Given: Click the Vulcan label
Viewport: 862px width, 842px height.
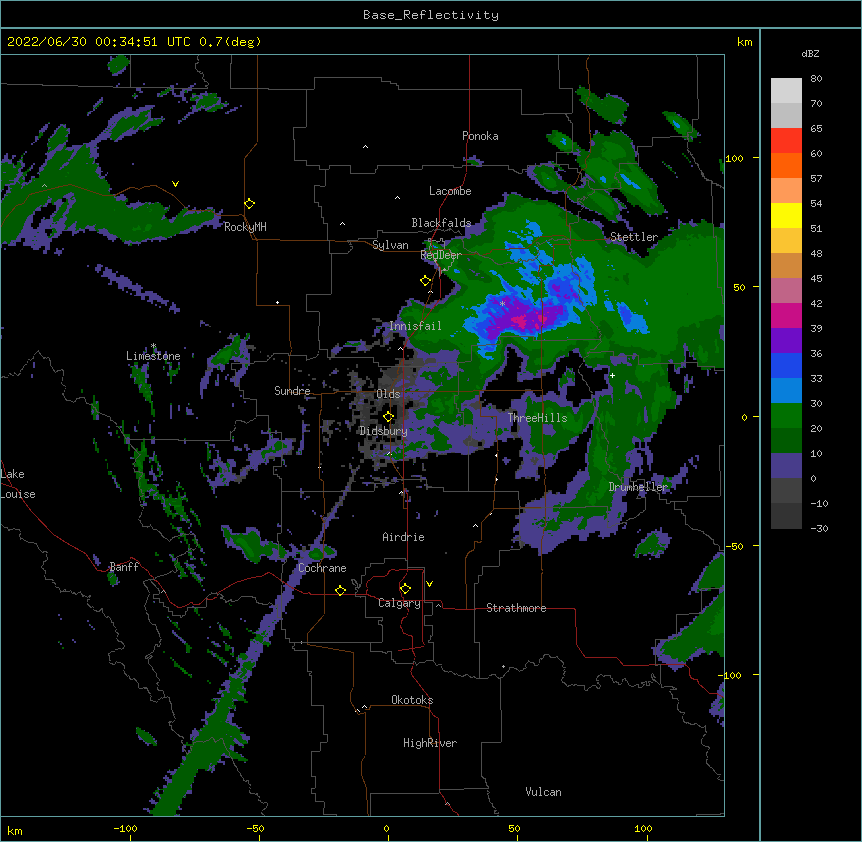Looking at the screenshot, I should [543, 792].
